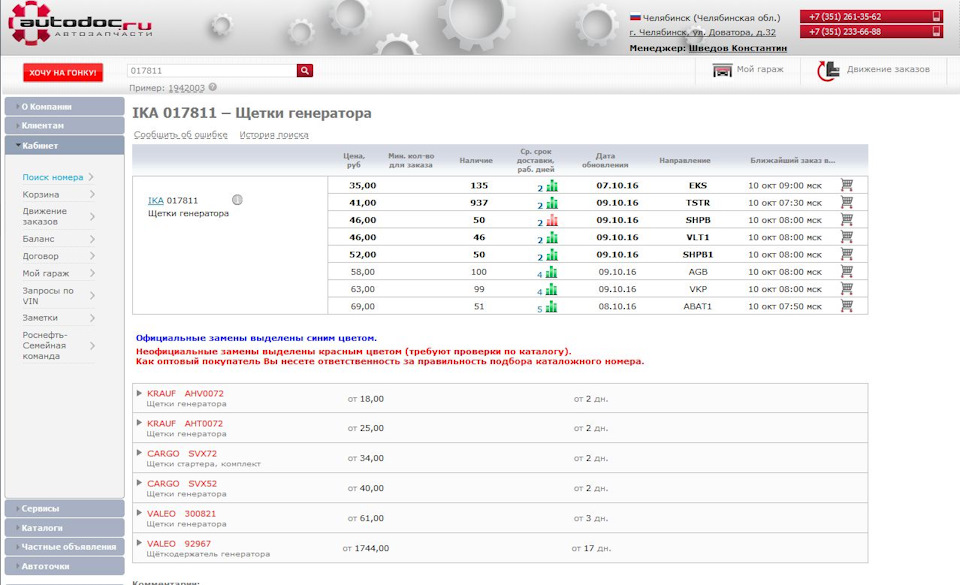Viewport: 960px width, 585px height.
Task: Add EKS 35,00 offer to cart
Action: tap(847, 185)
